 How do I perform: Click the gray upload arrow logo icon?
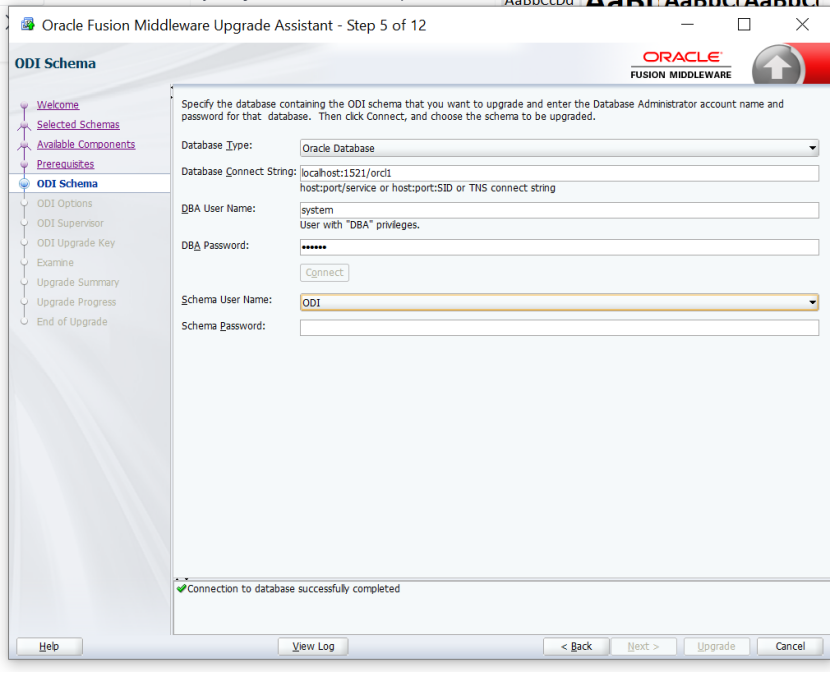point(777,67)
